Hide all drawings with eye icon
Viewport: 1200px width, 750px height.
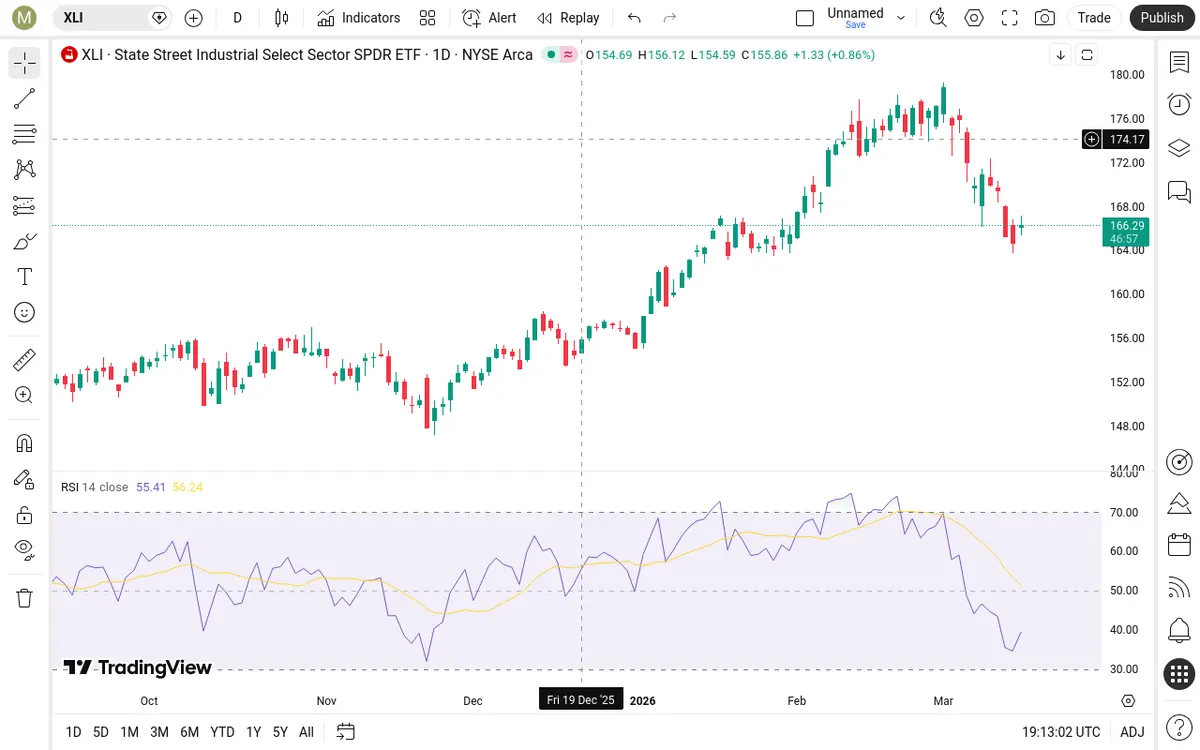click(25, 549)
